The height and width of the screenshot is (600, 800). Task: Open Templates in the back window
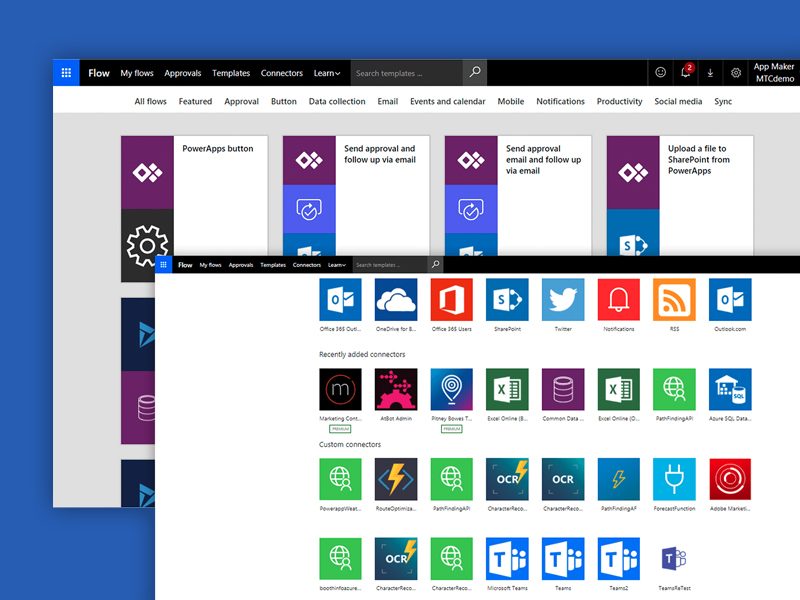coord(231,73)
